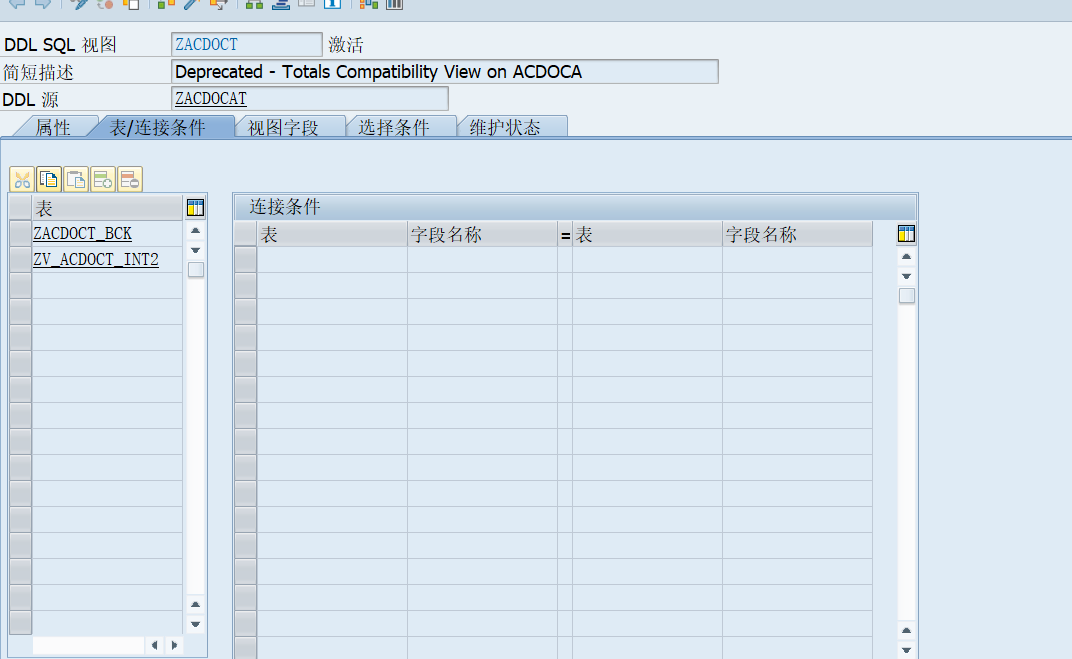Insert a new row using the green plus icon
1072x659 pixels.
(x=103, y=179)
